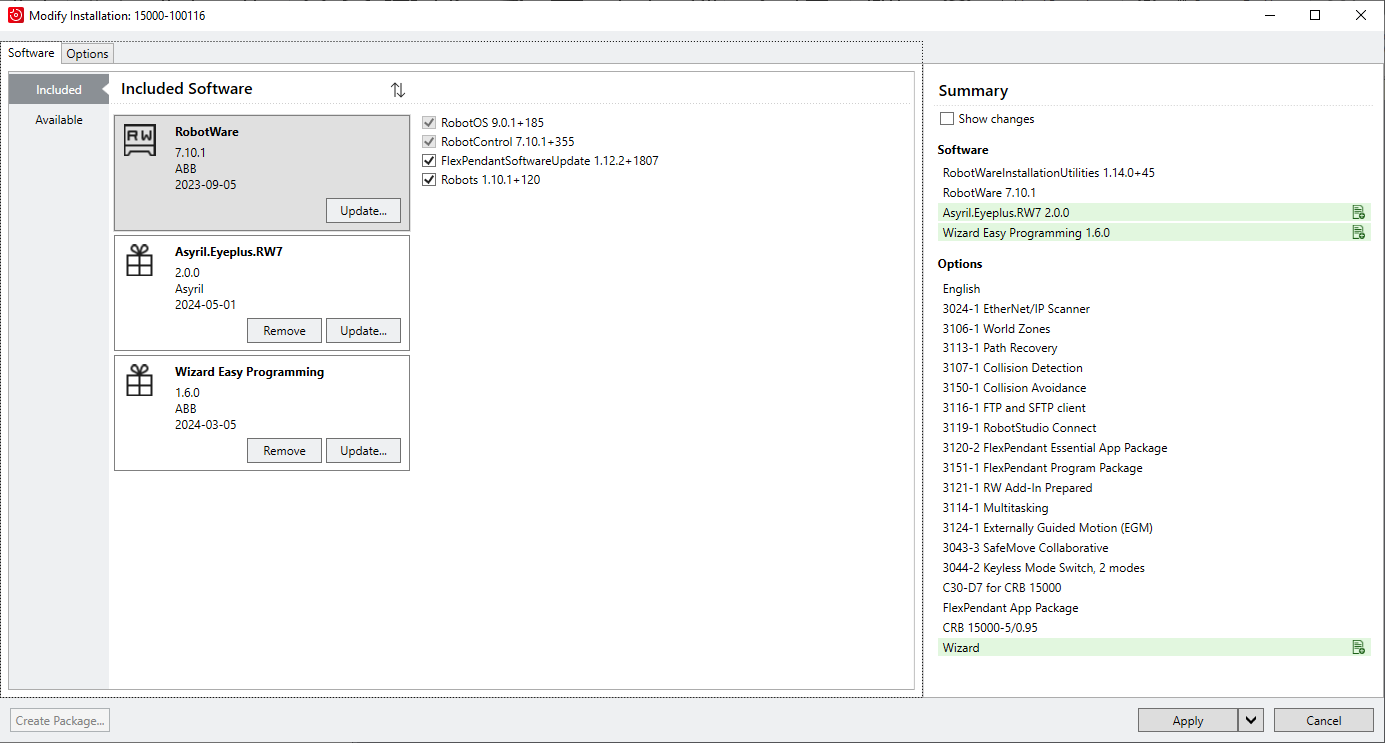1385x743 pixels.
Task: Select the Included side tab
Action: pyautogui.click(x=59, y=89)
